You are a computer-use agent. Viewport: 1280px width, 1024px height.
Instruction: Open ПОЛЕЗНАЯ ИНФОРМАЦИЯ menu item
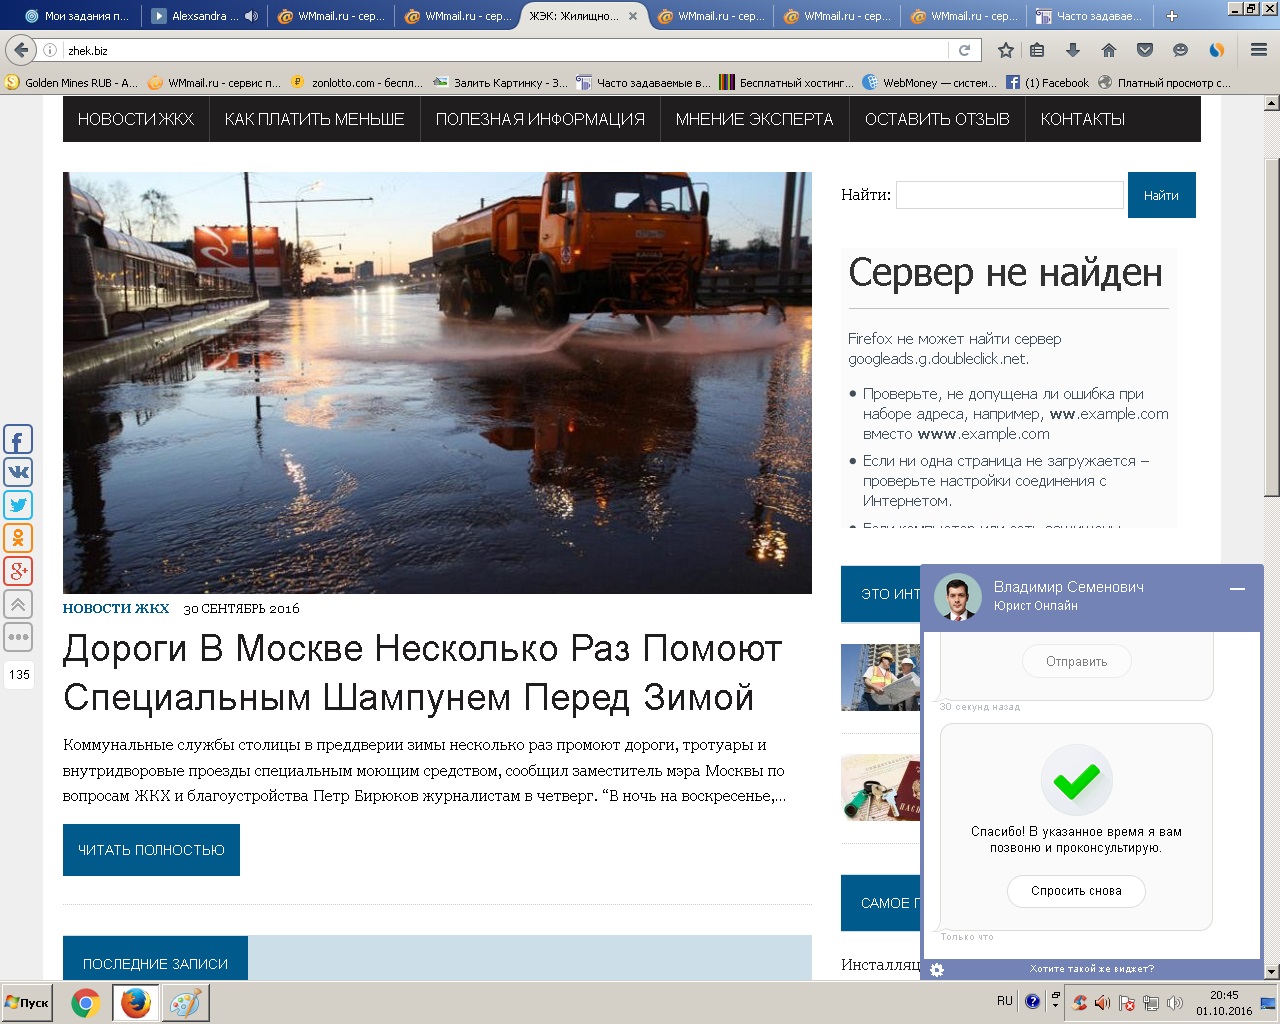540,119
